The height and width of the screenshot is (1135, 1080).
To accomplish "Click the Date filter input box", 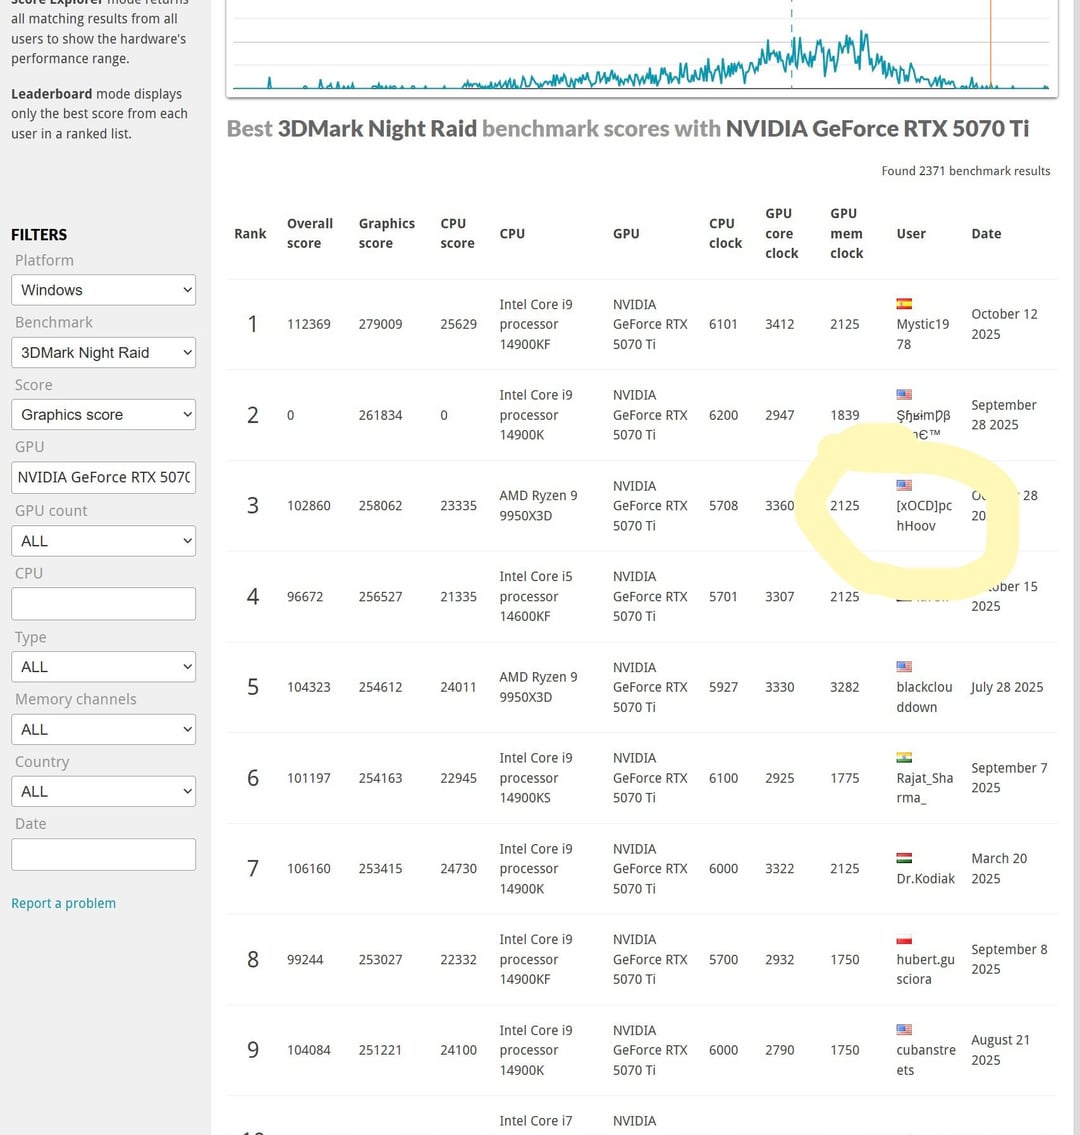I will [x=104, y=854].
